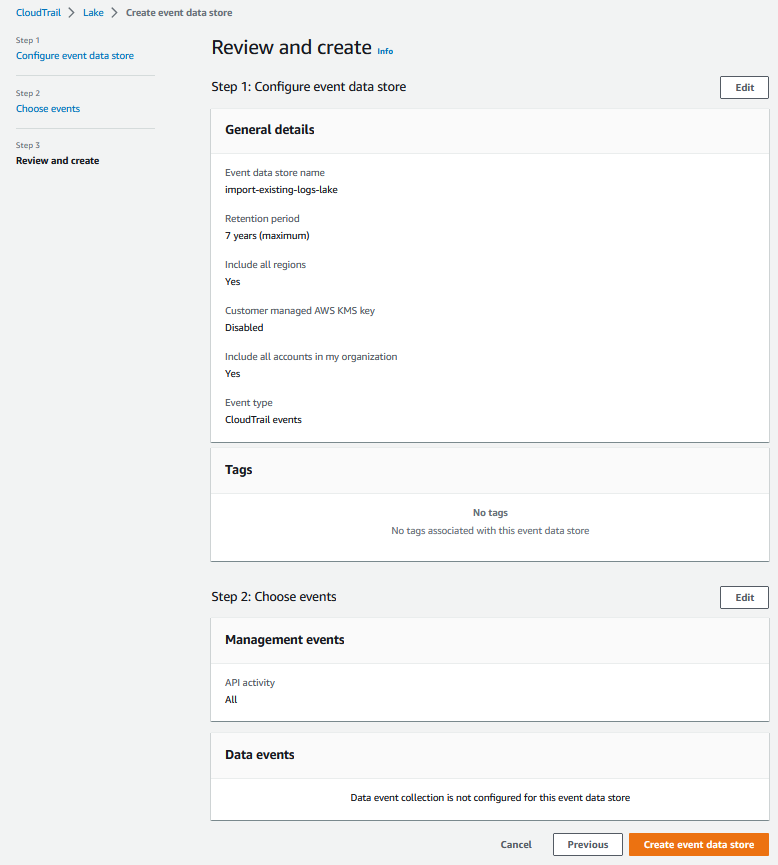Click the import-existing-logs-lake name value

click(x=281, y=189)
